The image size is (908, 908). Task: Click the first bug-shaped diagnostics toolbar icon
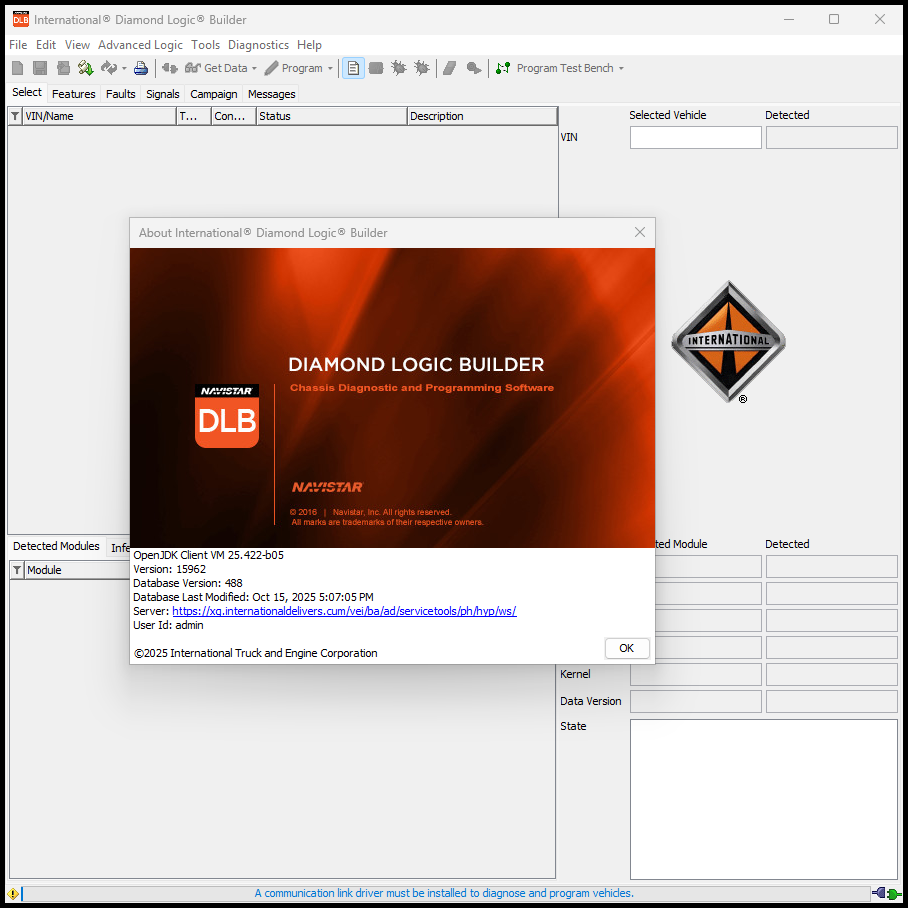tap(399, 68)
